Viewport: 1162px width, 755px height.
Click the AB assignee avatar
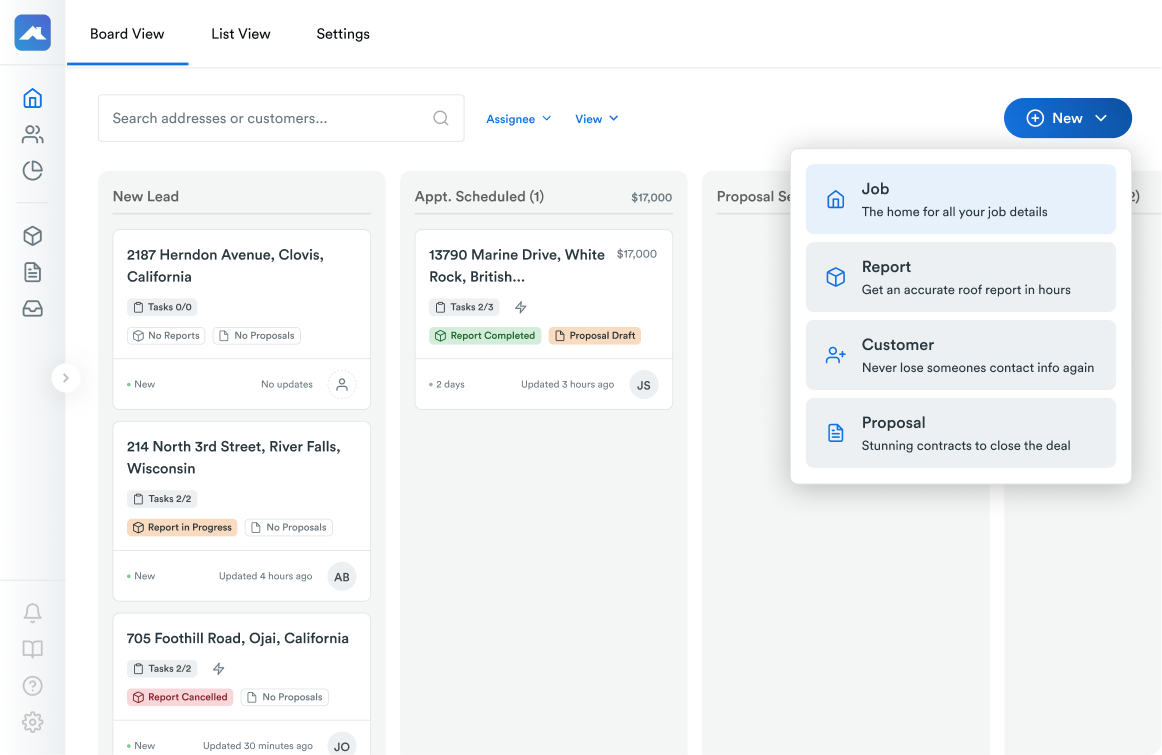click(x=342, y=576)
